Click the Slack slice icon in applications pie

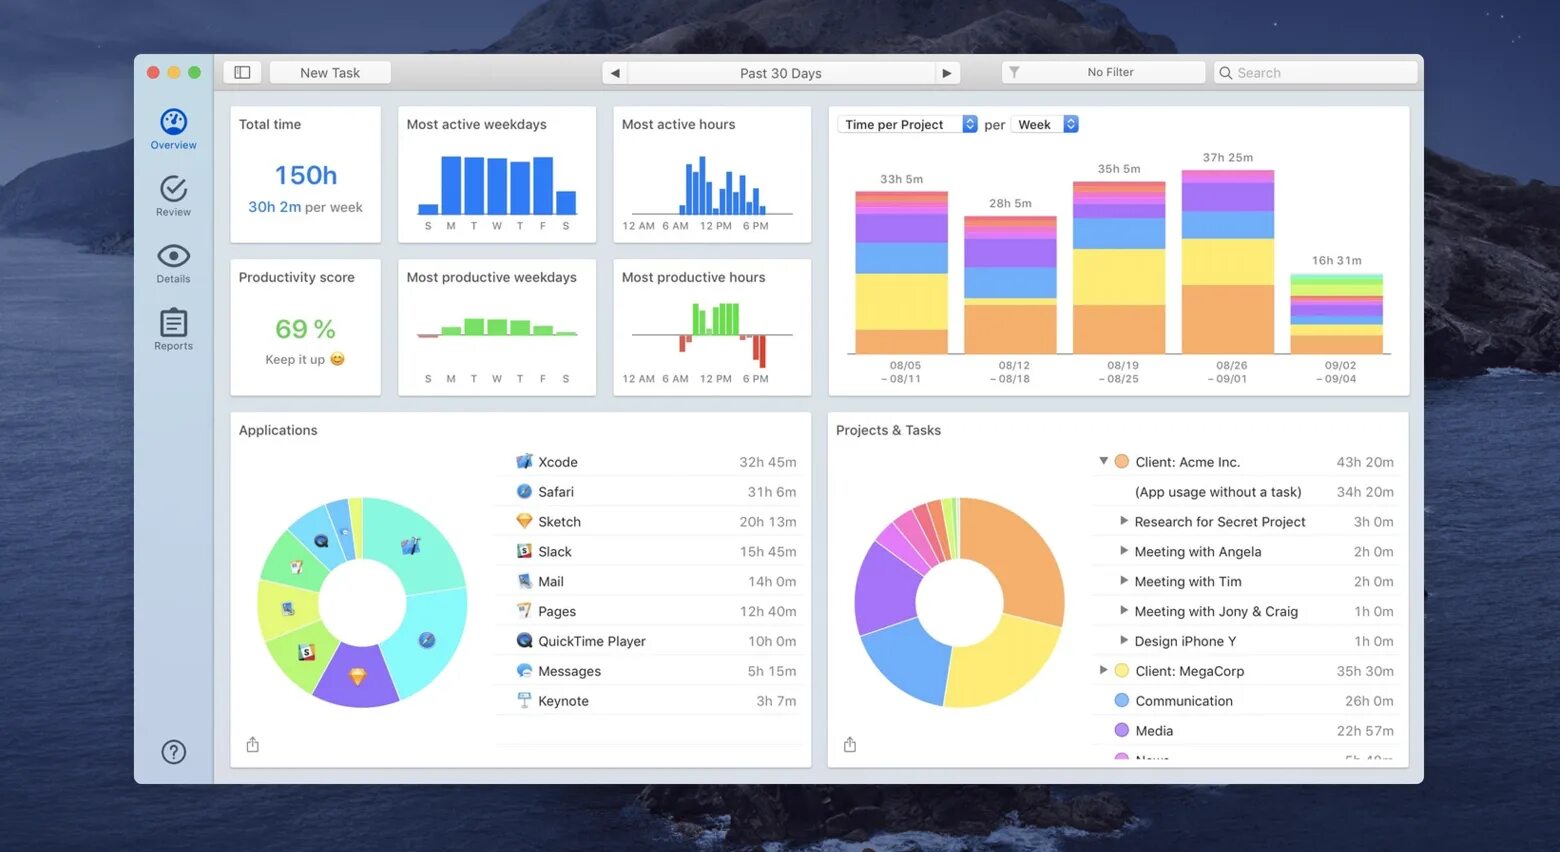pos(307,652)
